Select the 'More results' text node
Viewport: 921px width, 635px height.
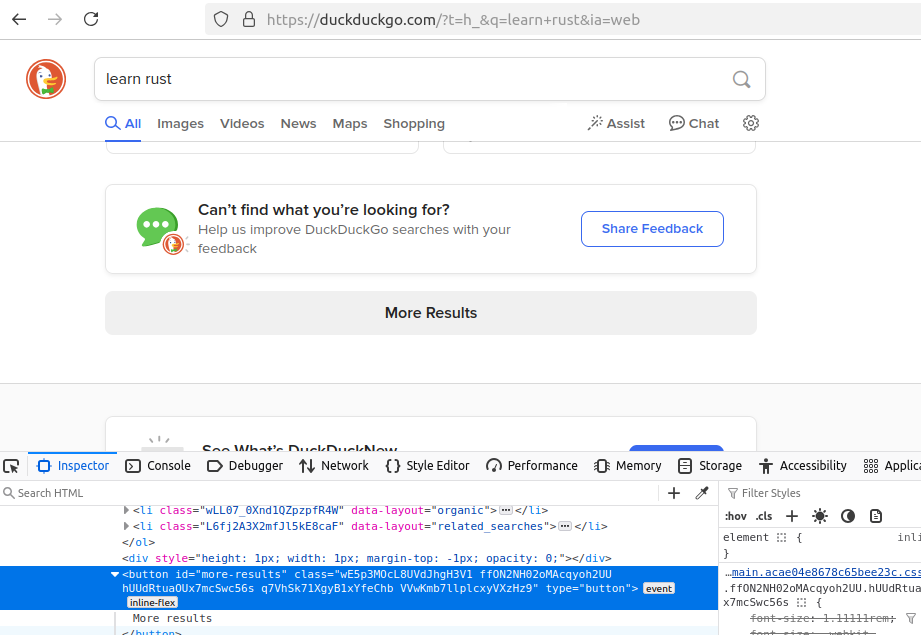(172, 618)
